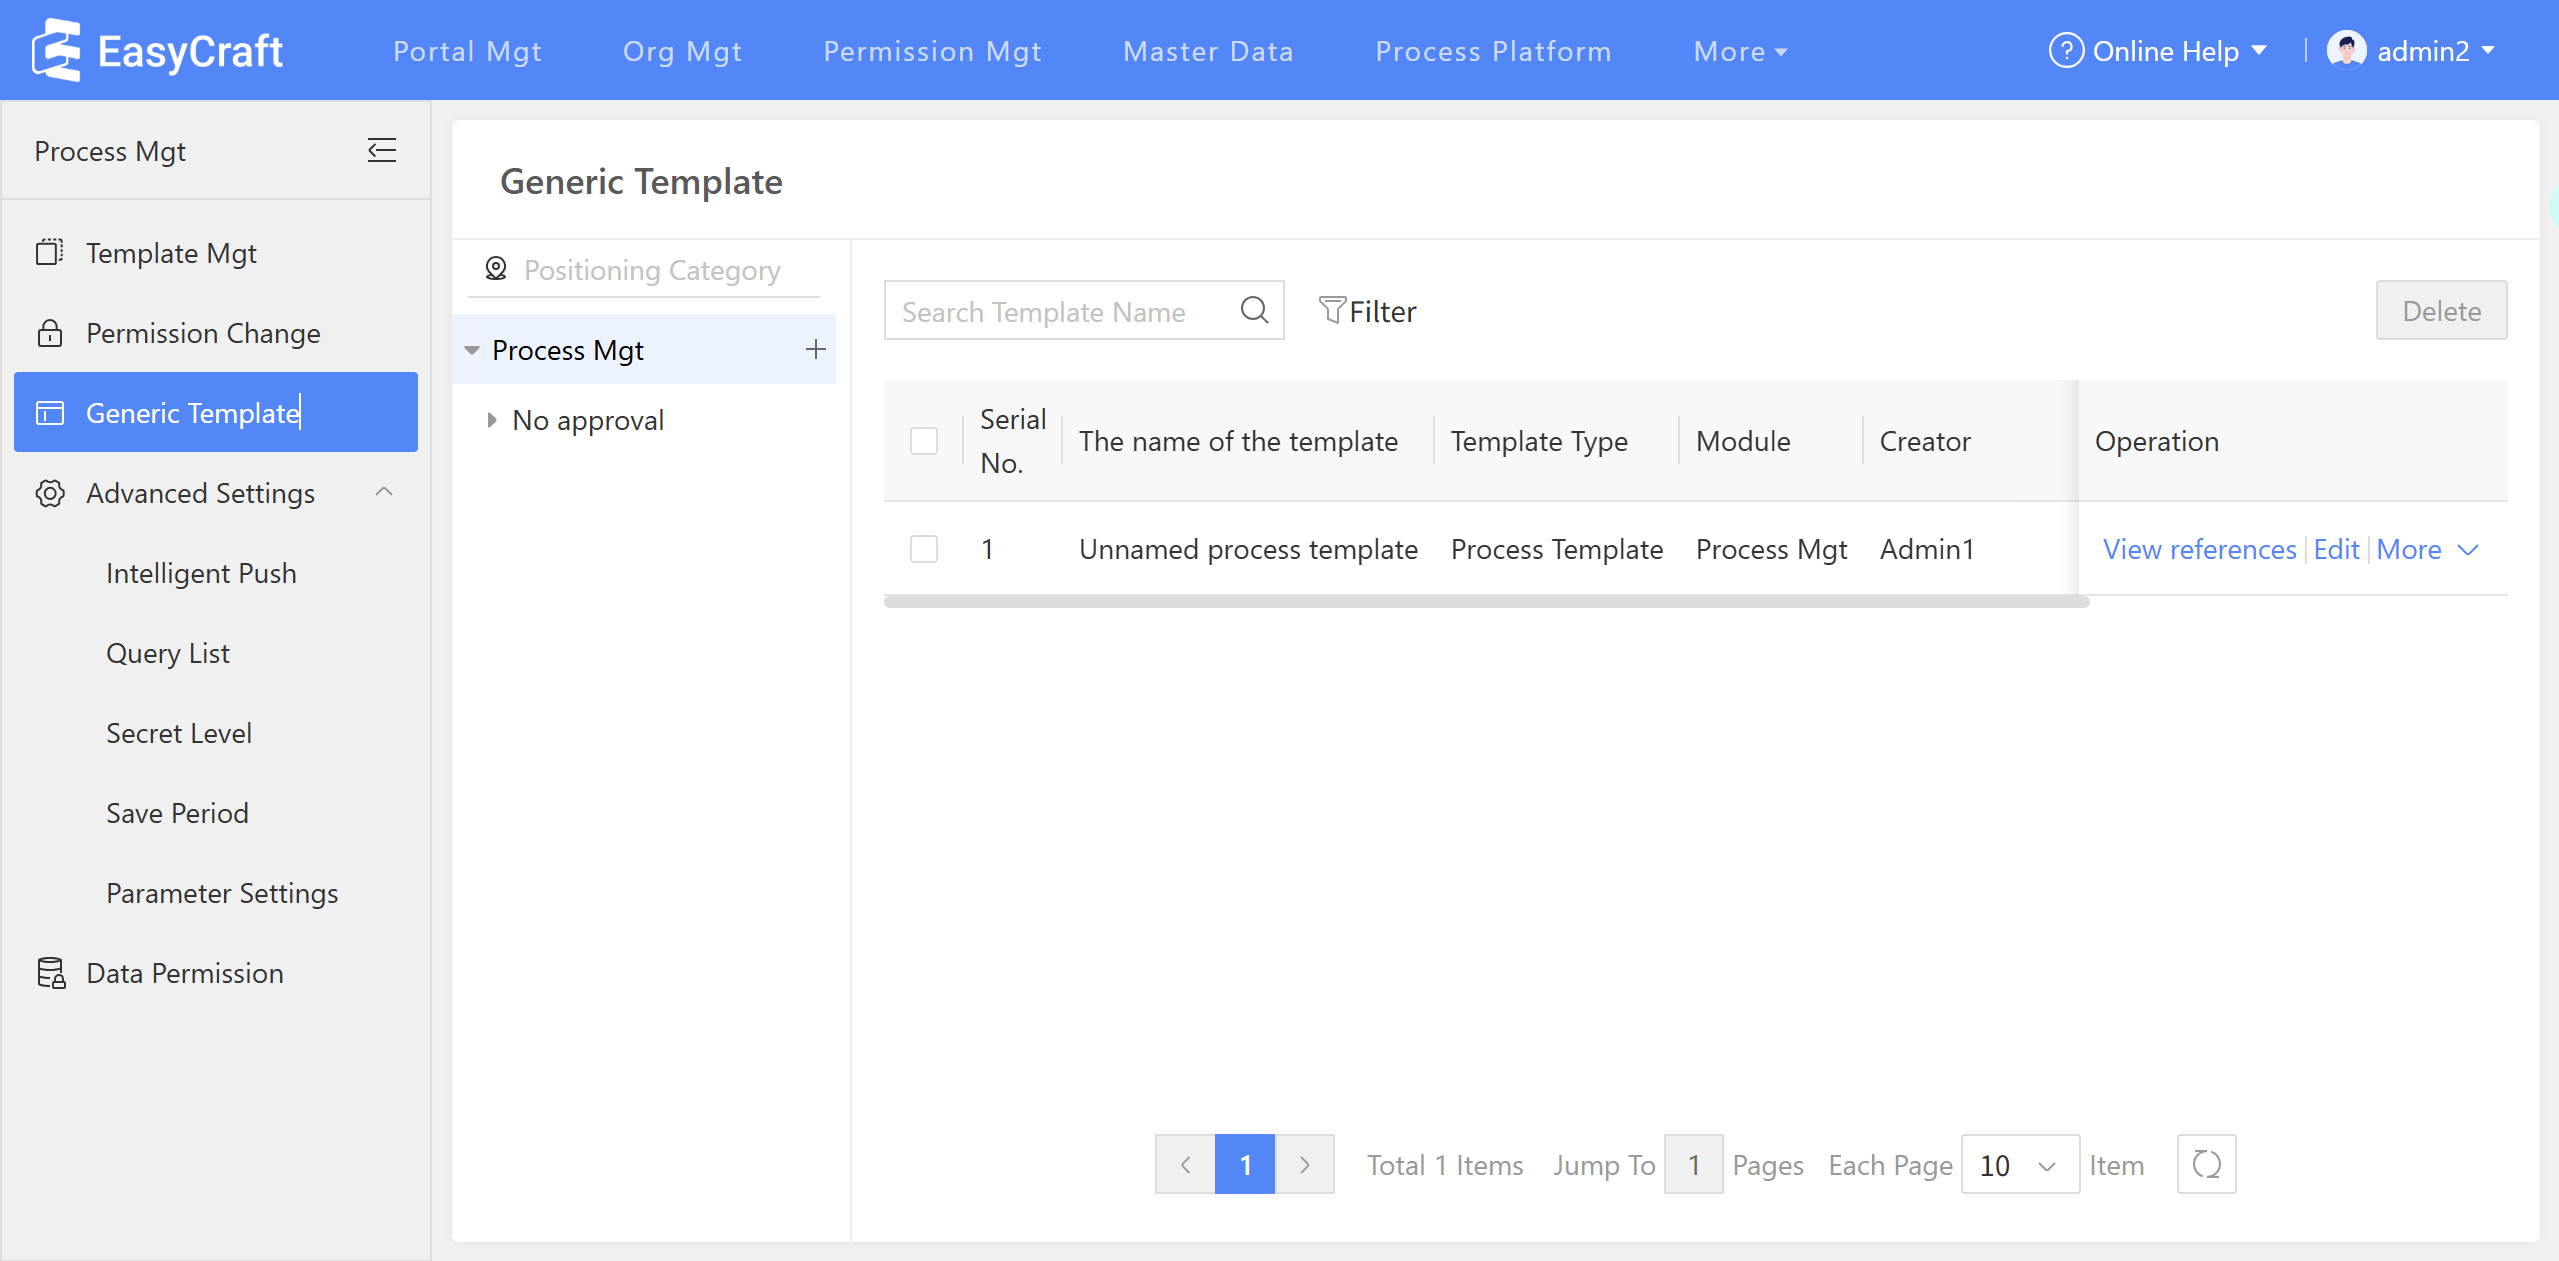Collapse the Advanced Settings section chevron
Screen dimensions: 2559x1261
[x=384, y=492]
